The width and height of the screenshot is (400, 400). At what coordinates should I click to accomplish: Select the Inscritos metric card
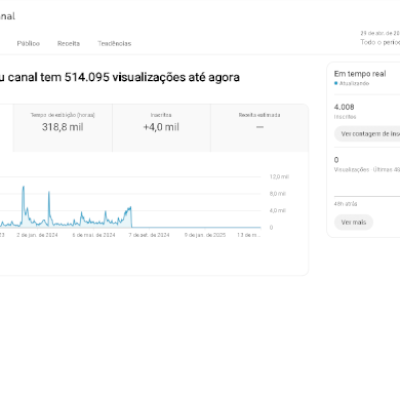click(161, 128)
